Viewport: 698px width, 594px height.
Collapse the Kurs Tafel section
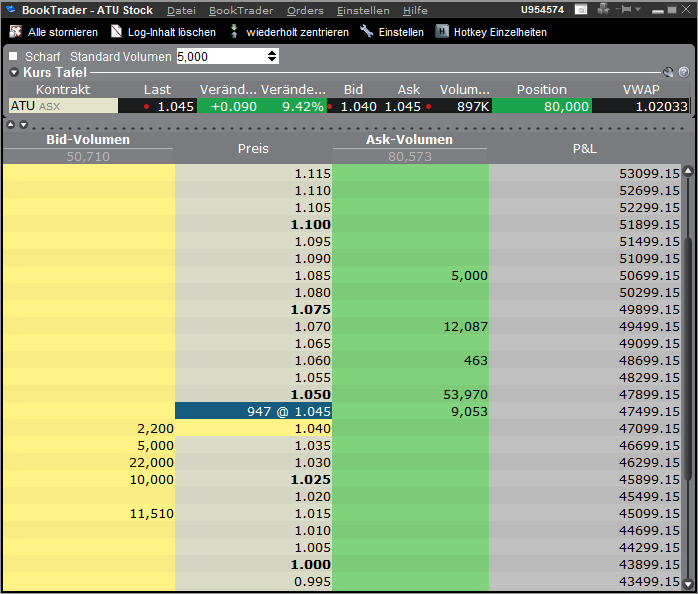click(x=14, y=72)
